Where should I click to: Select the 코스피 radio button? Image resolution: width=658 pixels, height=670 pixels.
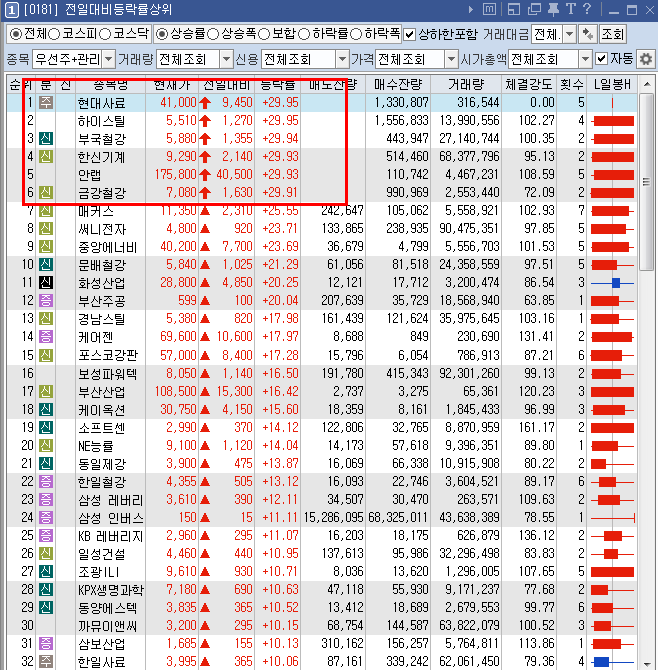tap(54, 34)
